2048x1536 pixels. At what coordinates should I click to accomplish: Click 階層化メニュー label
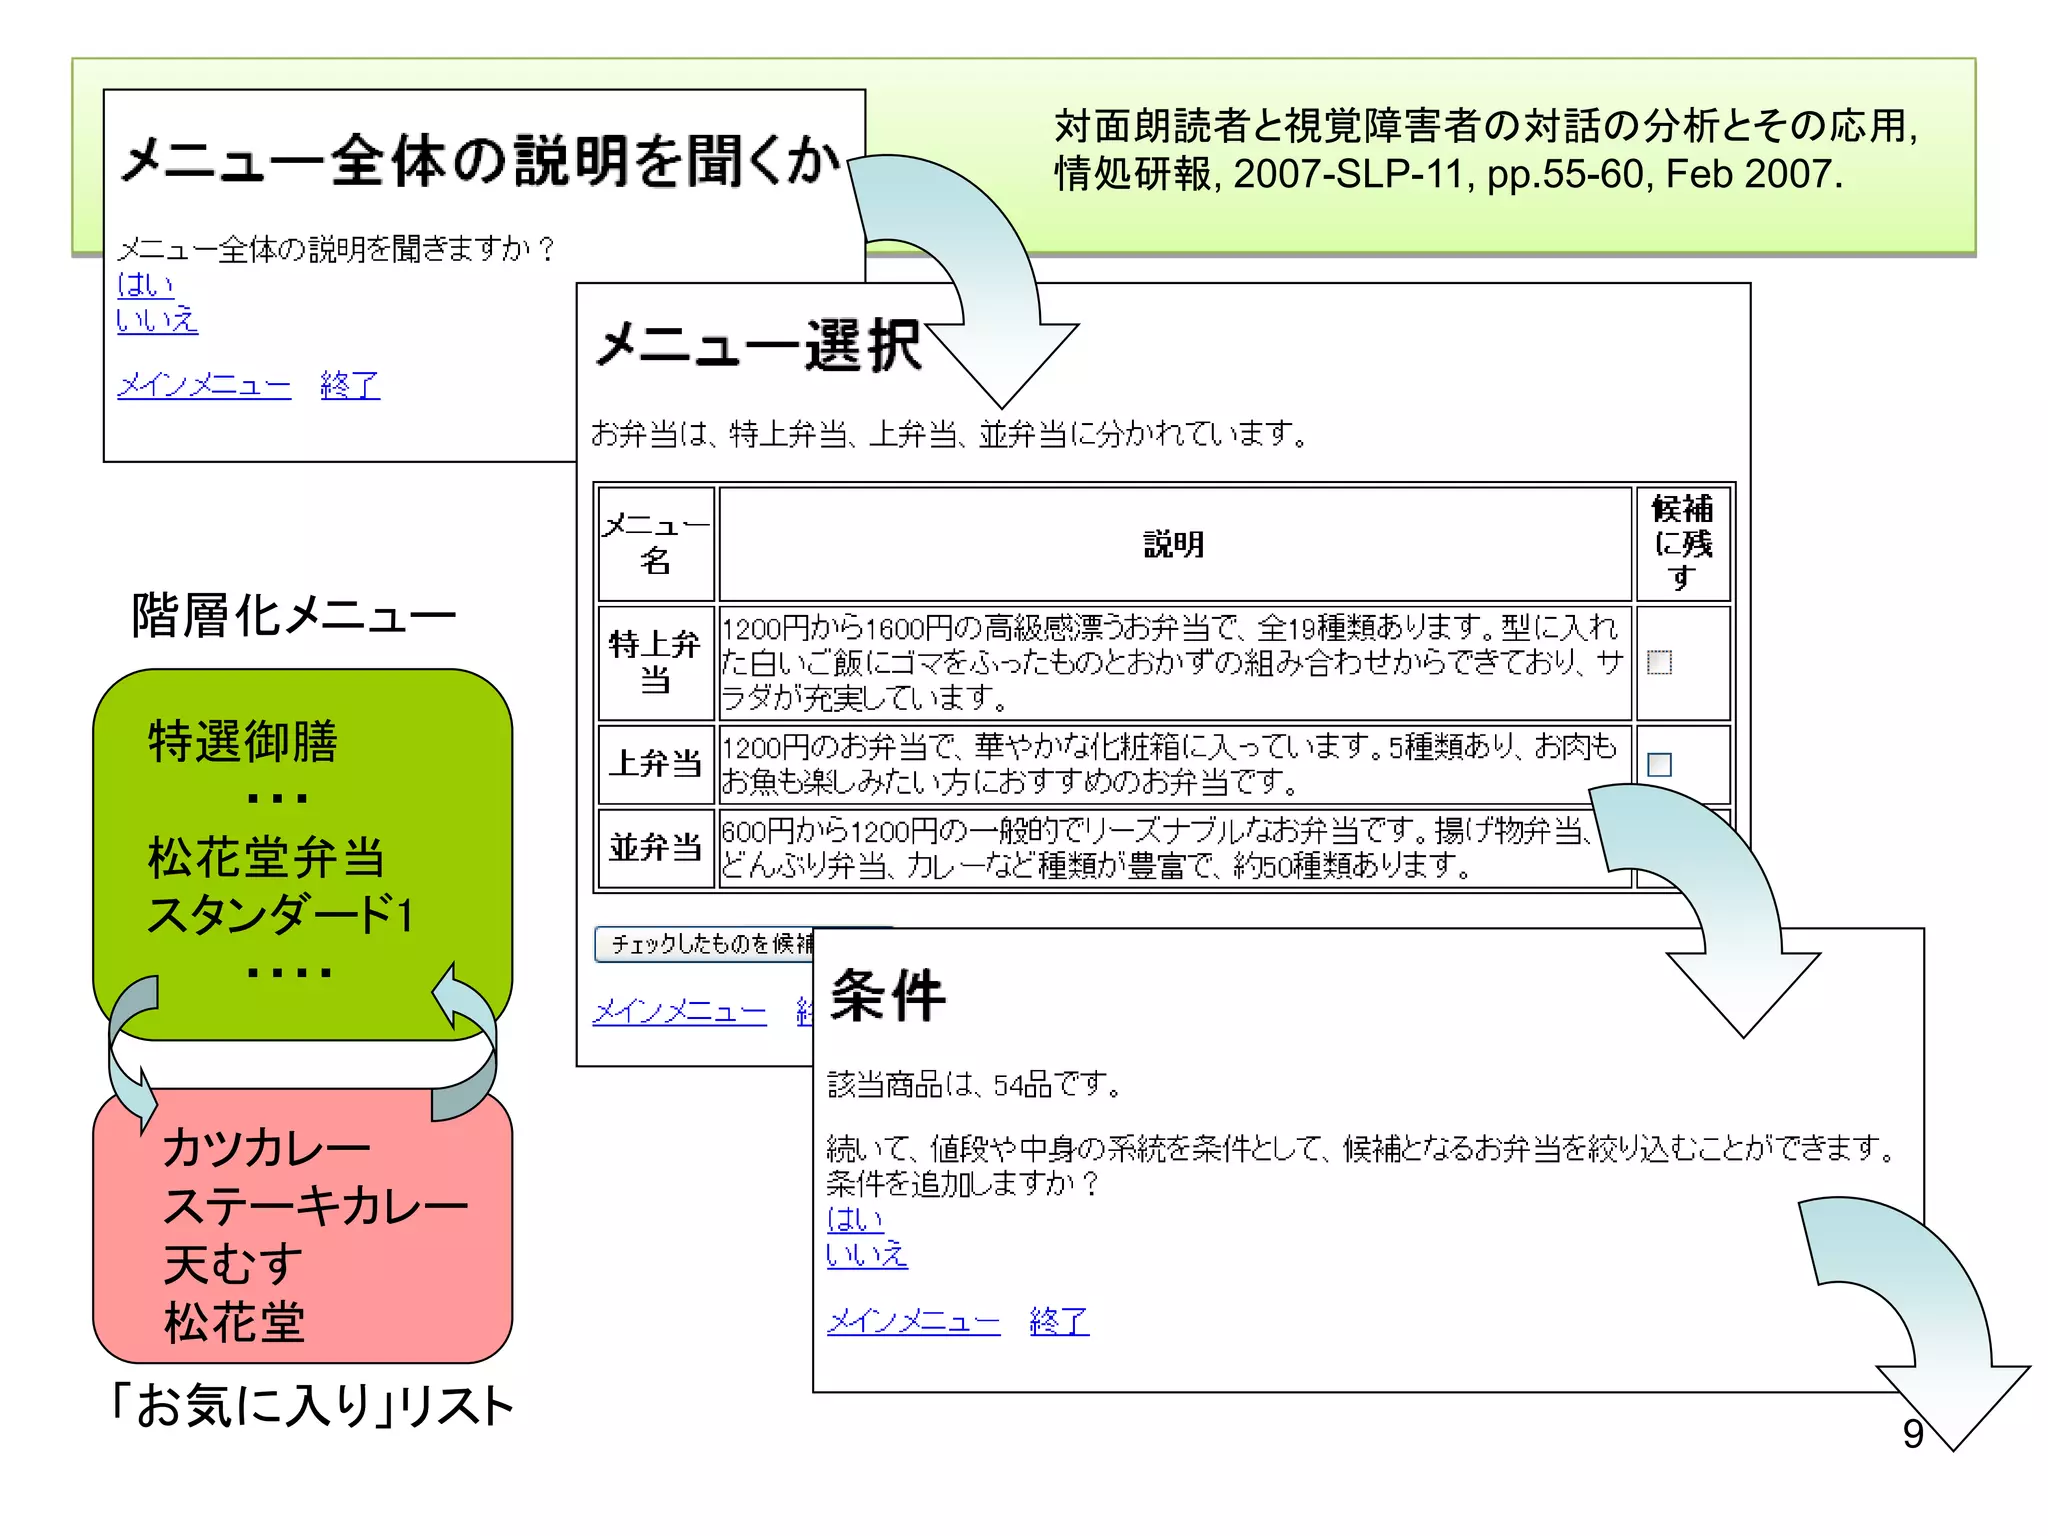[x=294, y=615]
